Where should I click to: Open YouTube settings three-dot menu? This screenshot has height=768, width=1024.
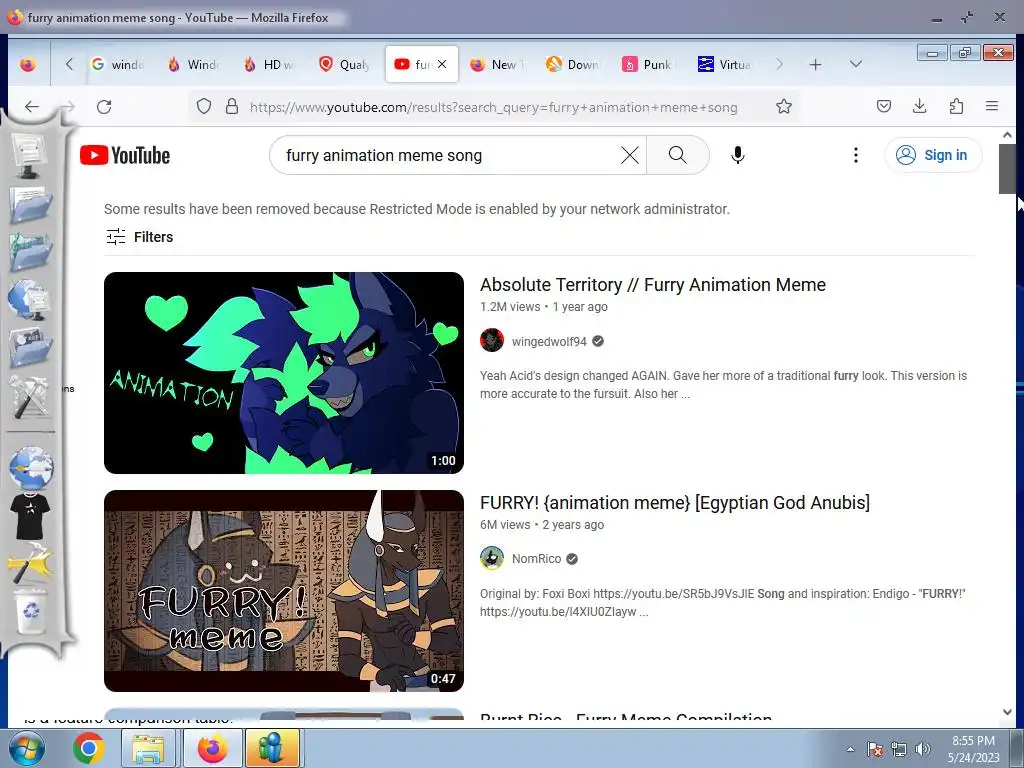point(856,155)
